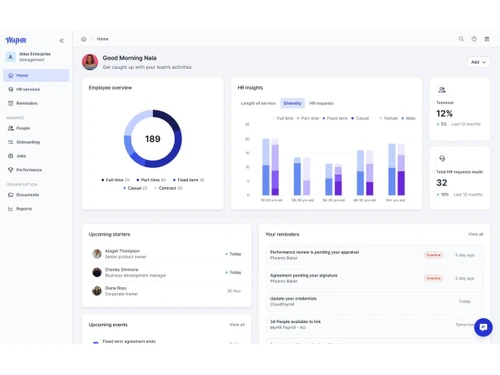Click View all in Upcoming events

point(237,325)
